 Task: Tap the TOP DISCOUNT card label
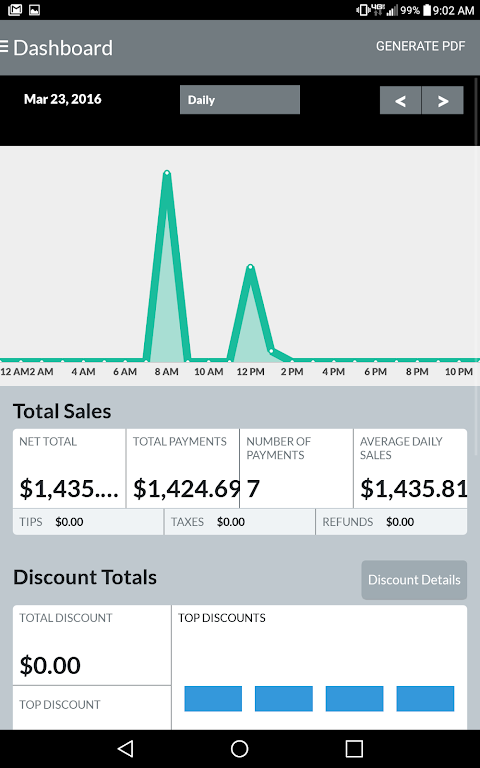(60, 704)
